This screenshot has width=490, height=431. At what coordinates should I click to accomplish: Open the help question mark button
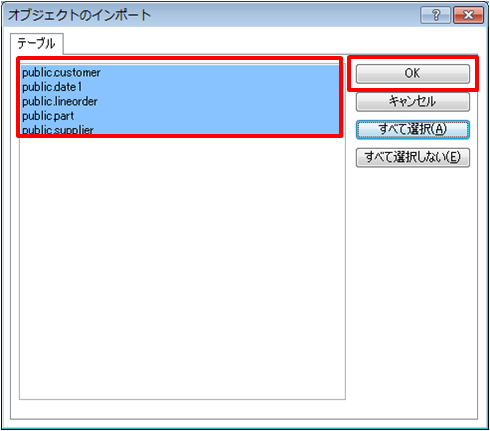click(435, 15)
